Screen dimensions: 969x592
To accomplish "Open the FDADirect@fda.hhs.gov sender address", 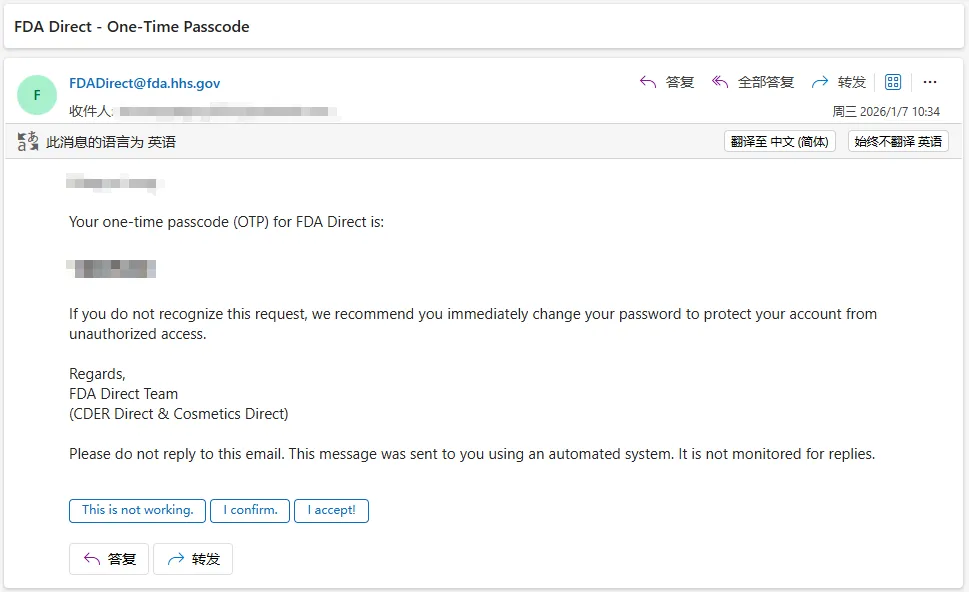I will [144, 83].
